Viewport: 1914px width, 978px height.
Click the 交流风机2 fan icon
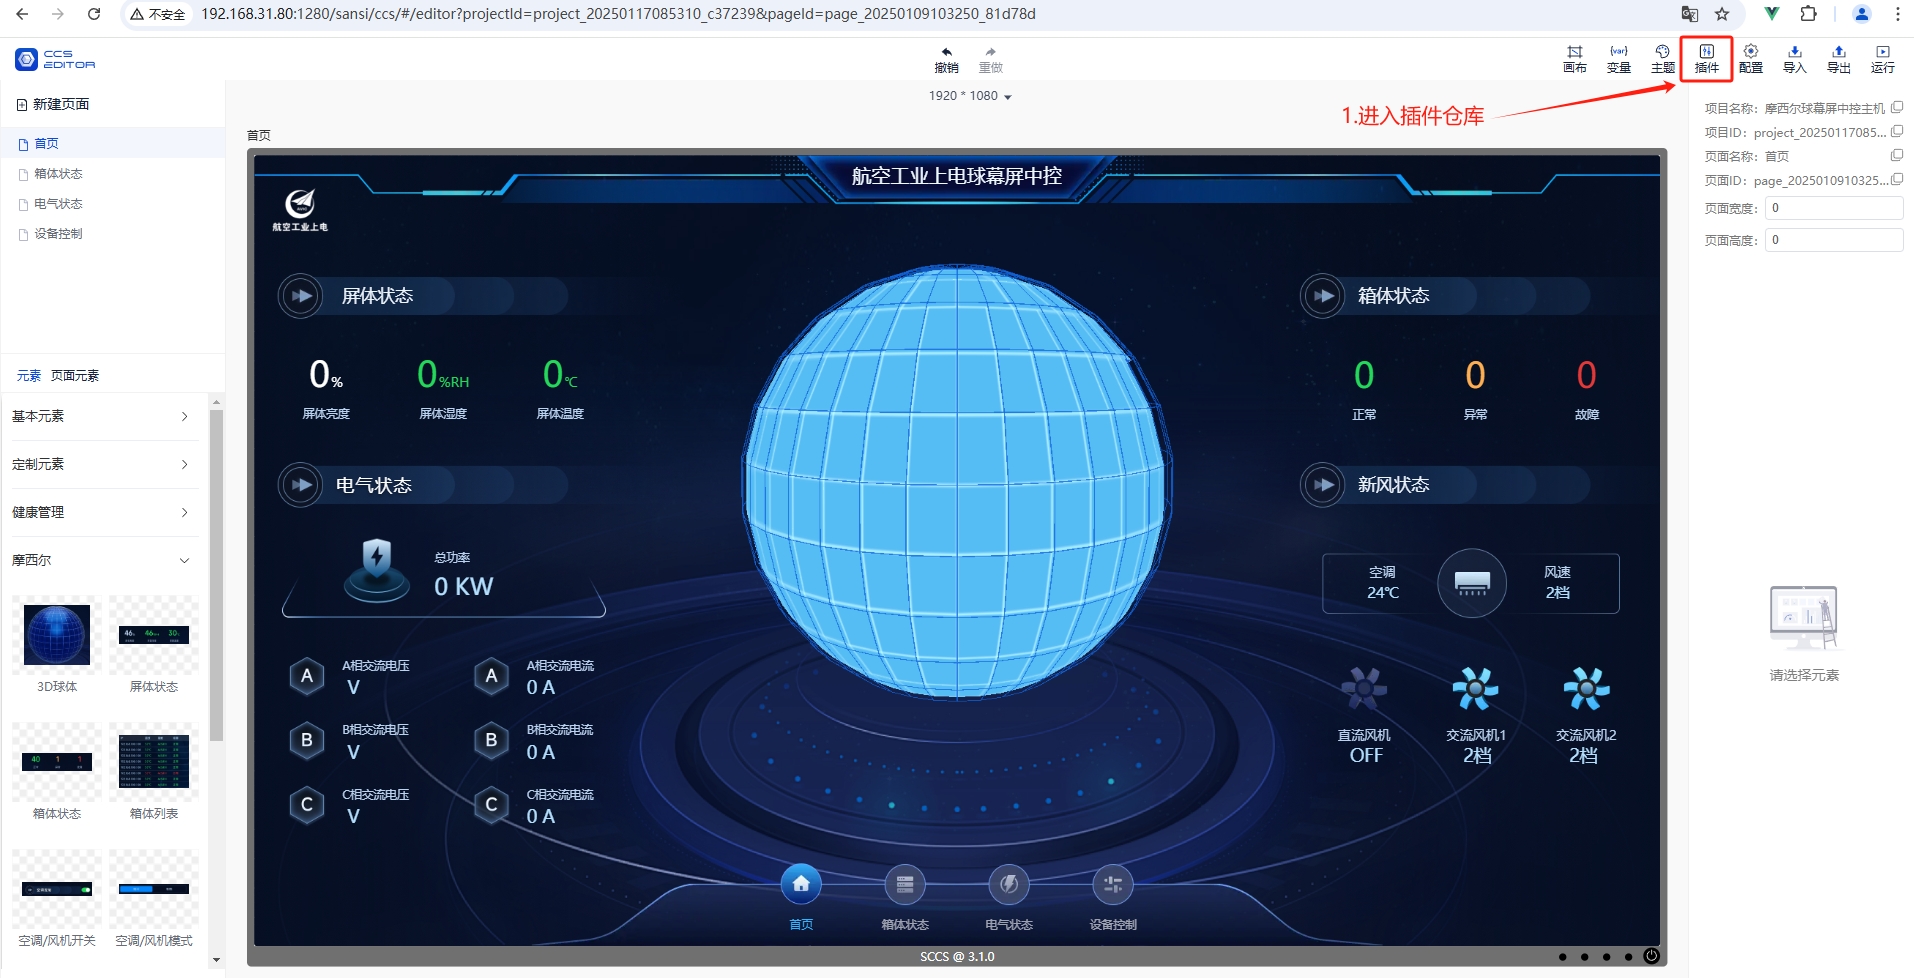(1586, 688)
